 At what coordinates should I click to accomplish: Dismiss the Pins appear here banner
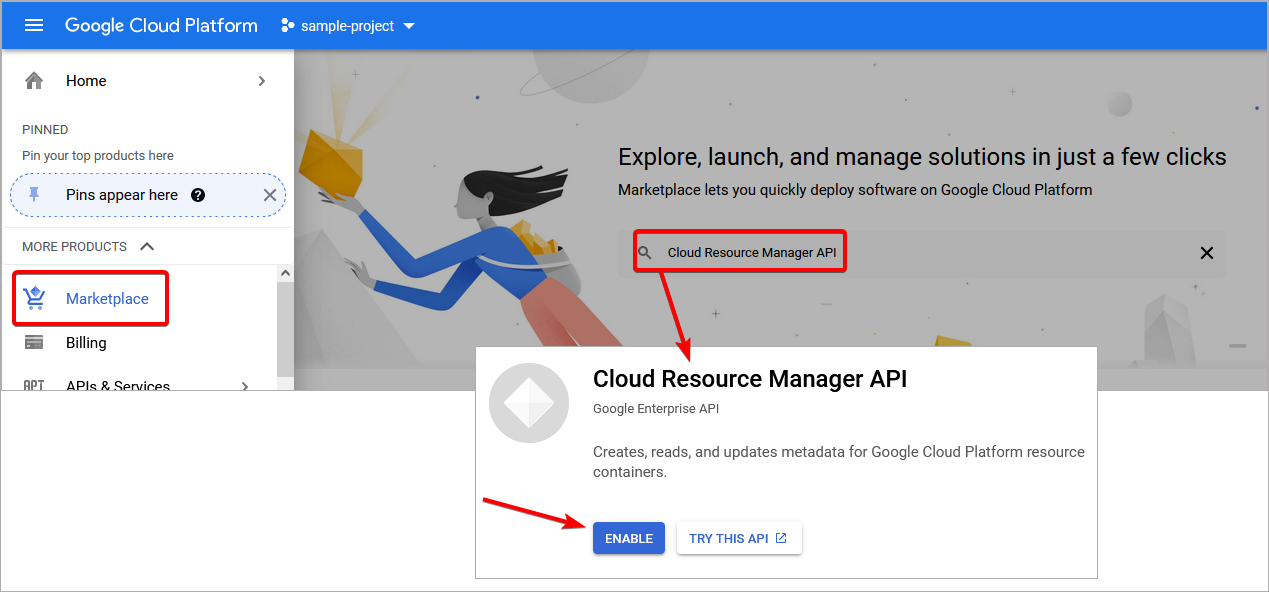[x=269, y=194]
